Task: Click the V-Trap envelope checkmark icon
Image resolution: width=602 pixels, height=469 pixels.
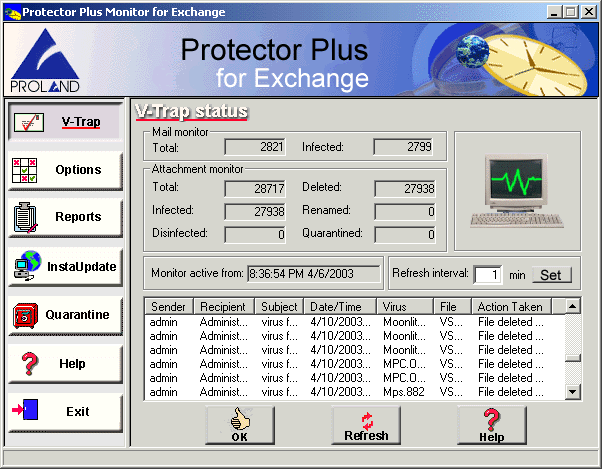Action: tap(29, 122)
